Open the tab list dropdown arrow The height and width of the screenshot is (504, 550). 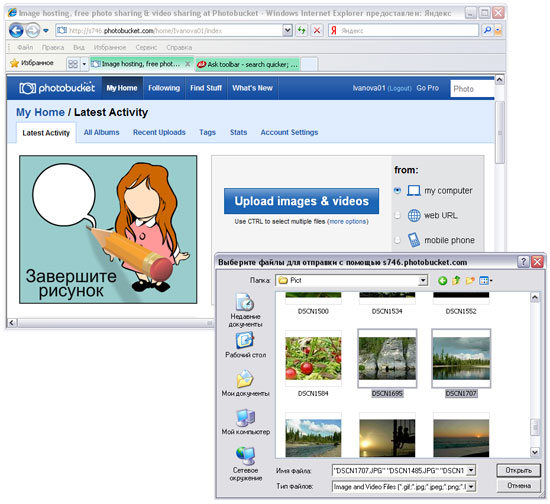(x=84, y=64)
